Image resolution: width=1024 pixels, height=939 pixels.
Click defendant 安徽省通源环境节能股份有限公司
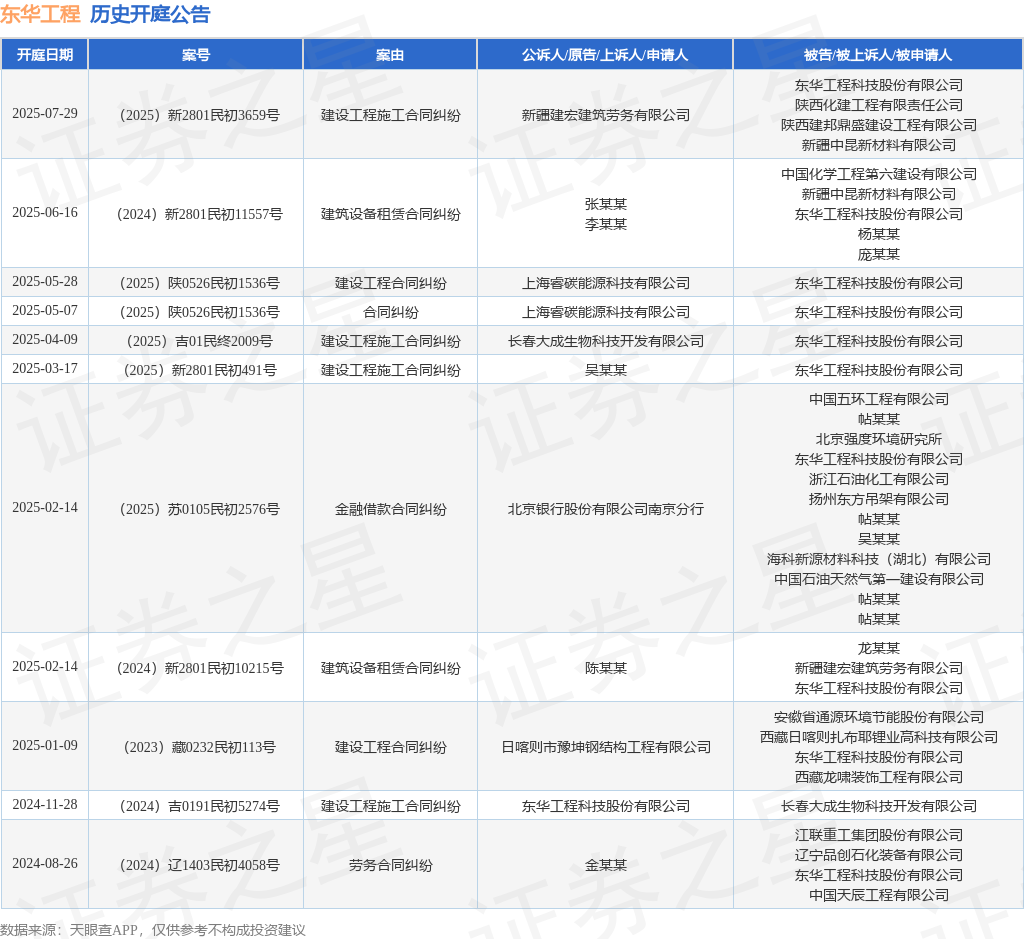(x=878, y=717)
